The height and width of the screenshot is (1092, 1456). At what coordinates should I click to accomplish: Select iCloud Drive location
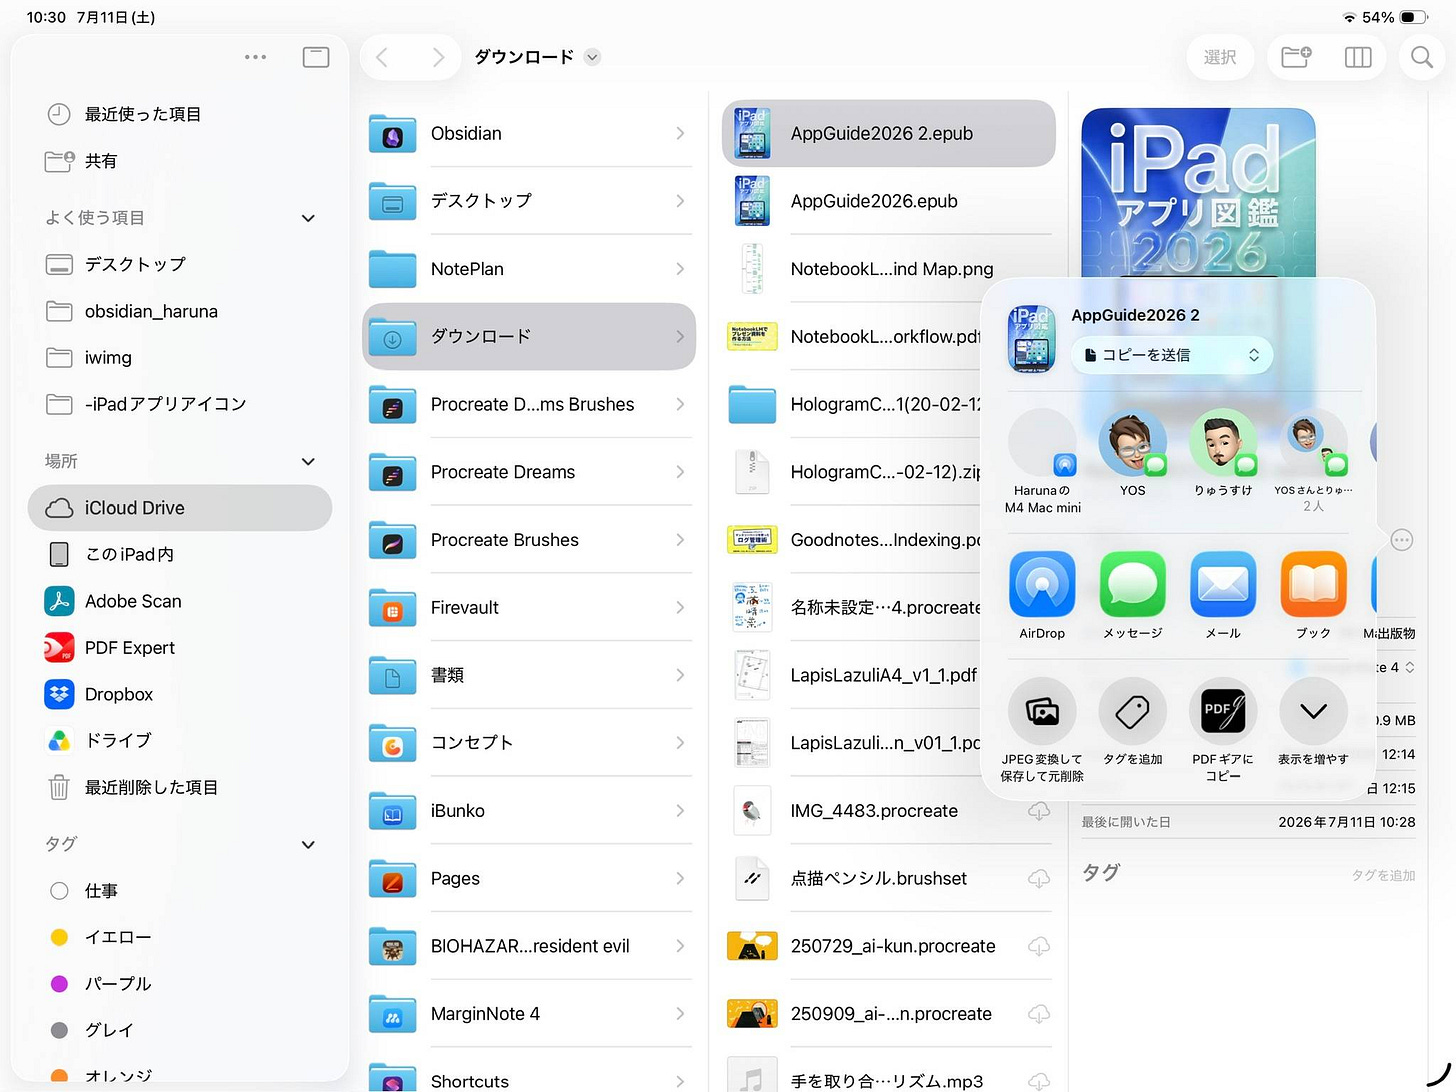180,508
